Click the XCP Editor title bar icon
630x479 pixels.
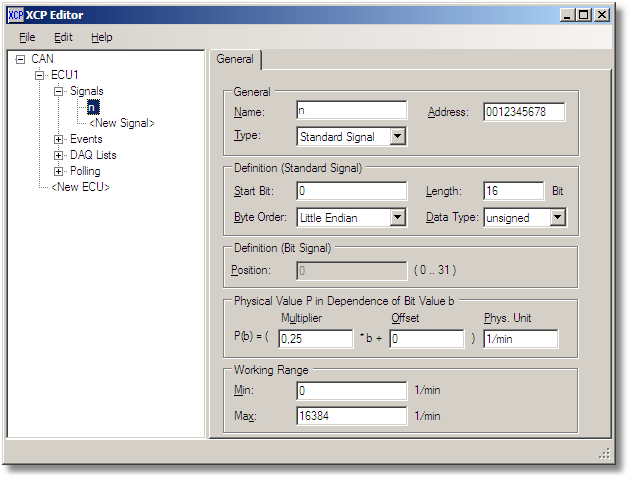pos(15,15)
